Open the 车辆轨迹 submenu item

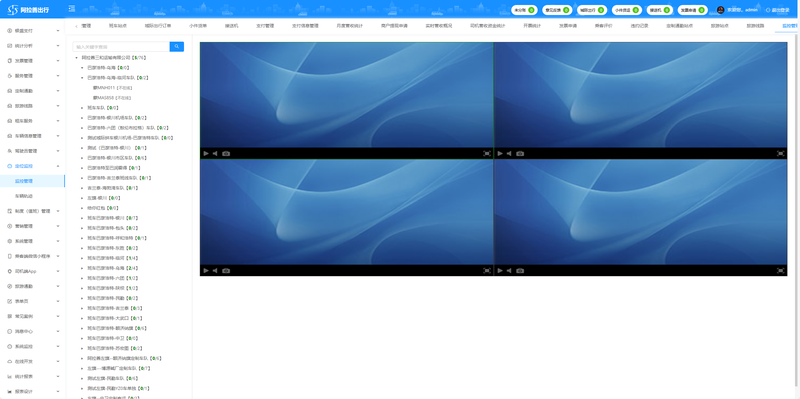tap(24, 196)
